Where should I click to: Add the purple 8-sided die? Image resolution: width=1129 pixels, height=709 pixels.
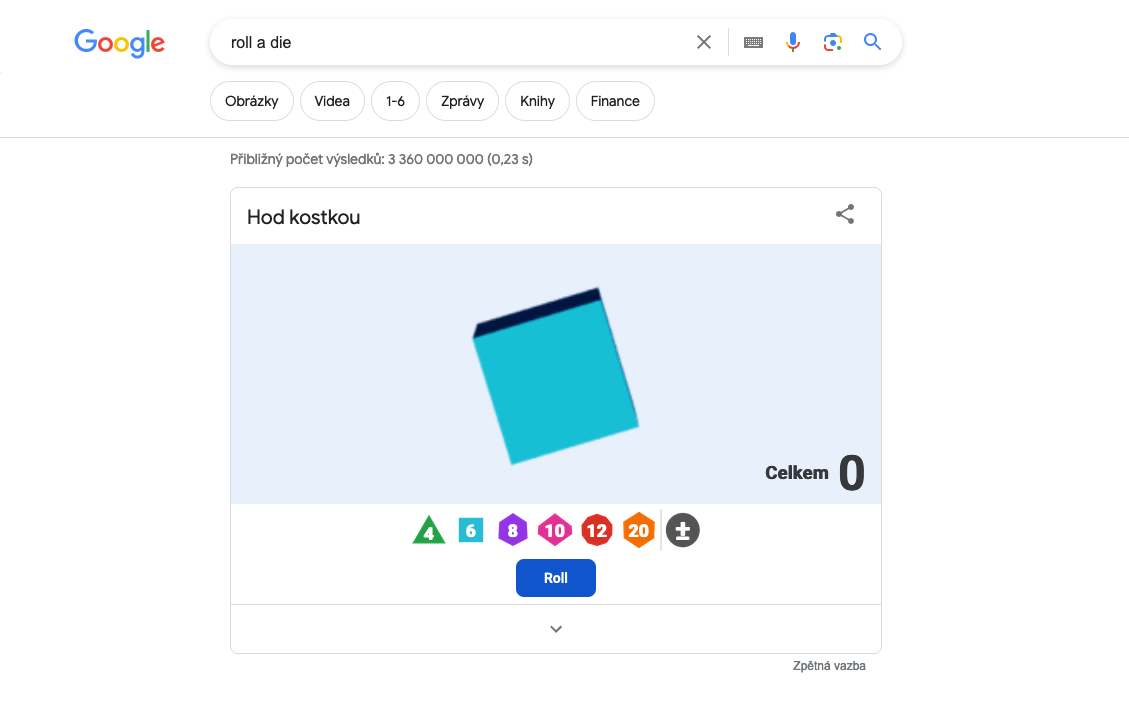[513, 530]
